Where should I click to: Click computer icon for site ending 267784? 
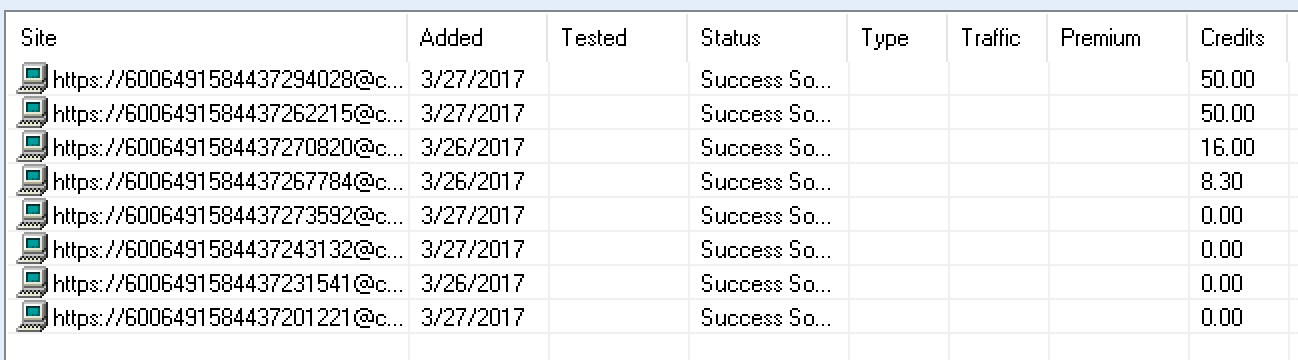tap(34, 181)
